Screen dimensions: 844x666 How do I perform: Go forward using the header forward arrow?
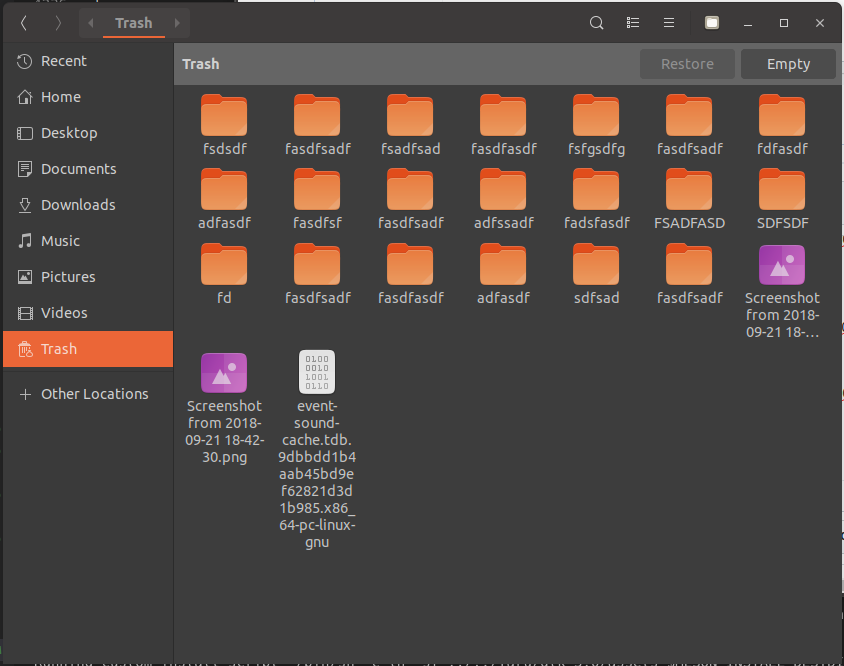click(x=58, y=23)
